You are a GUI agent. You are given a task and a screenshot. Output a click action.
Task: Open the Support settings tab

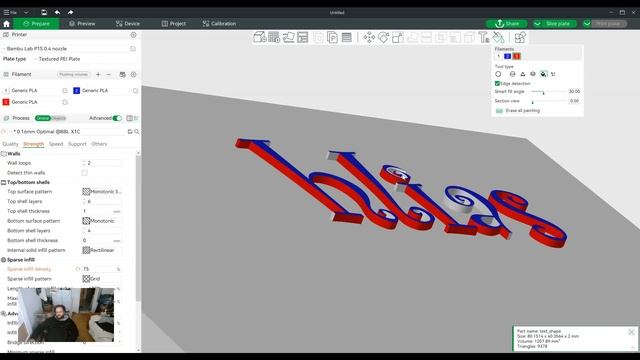(77, 144)
